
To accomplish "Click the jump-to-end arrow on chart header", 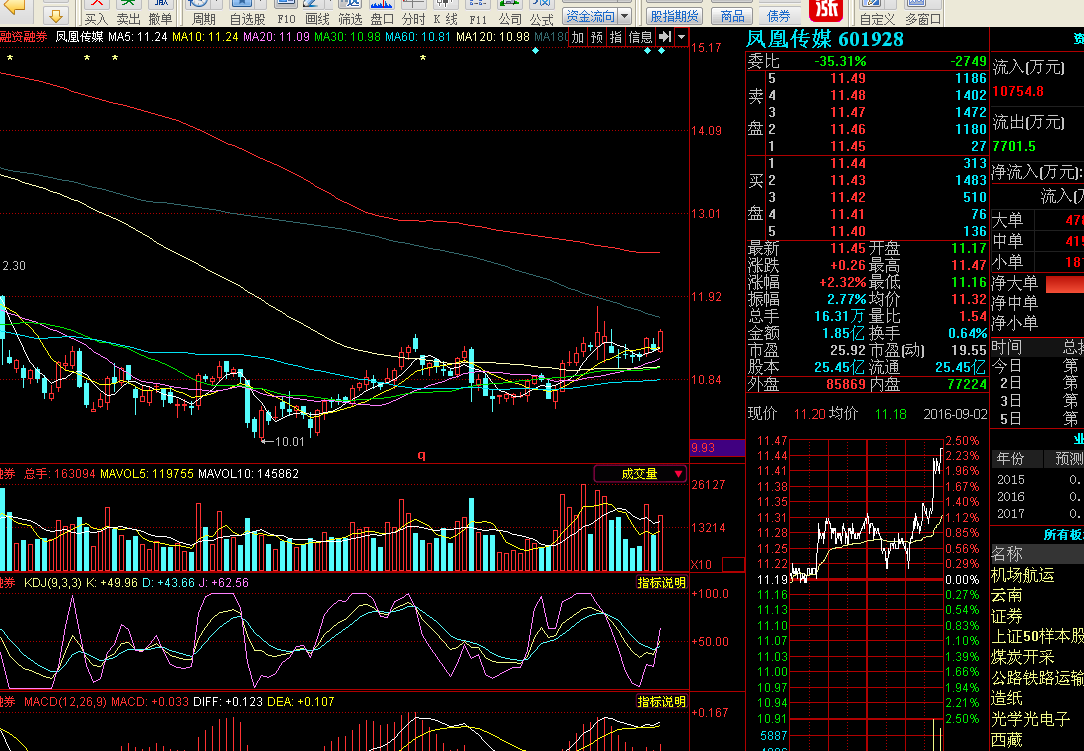I will coord(664,37).
